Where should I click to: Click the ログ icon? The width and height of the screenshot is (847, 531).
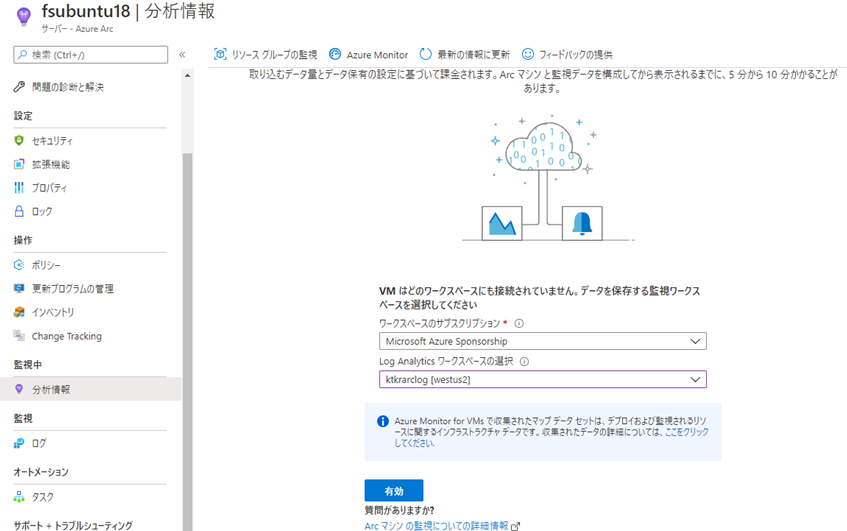click(x=19, y=443)
